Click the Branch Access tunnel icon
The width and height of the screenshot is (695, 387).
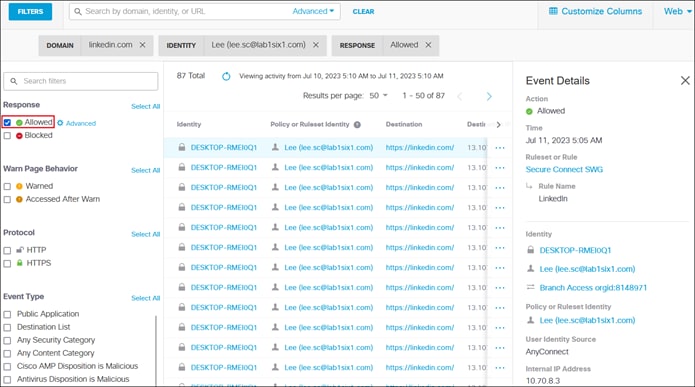click(x=530, y=287)
